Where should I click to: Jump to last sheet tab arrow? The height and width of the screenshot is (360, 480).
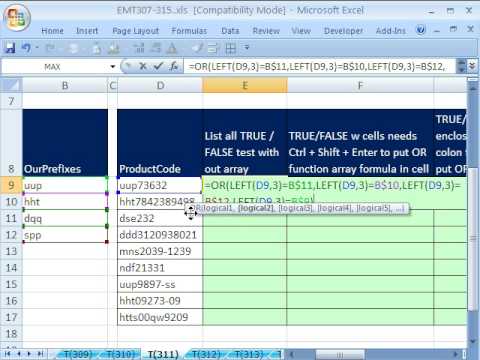(41, 353)
